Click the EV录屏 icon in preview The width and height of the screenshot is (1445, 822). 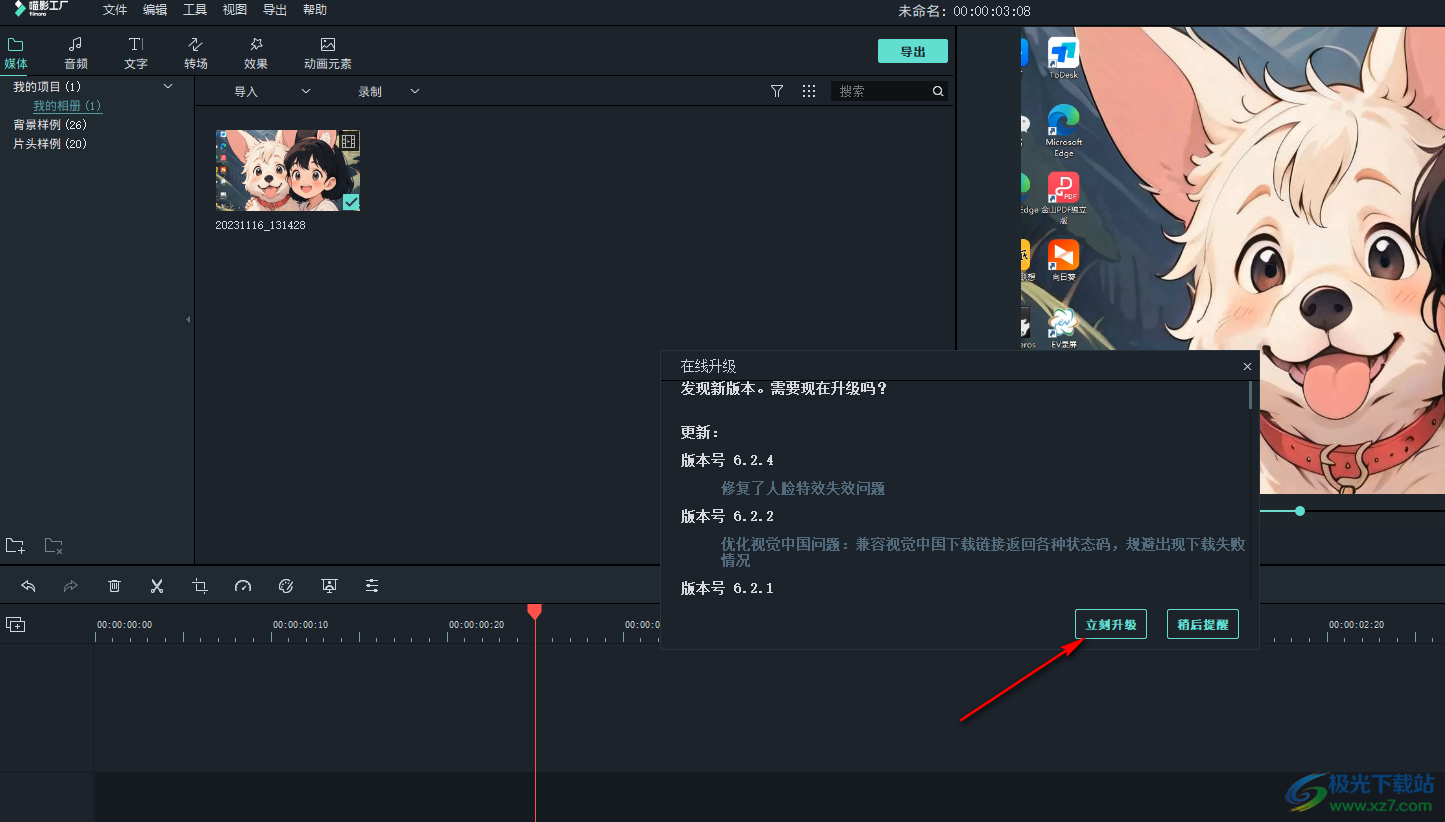1063,328
